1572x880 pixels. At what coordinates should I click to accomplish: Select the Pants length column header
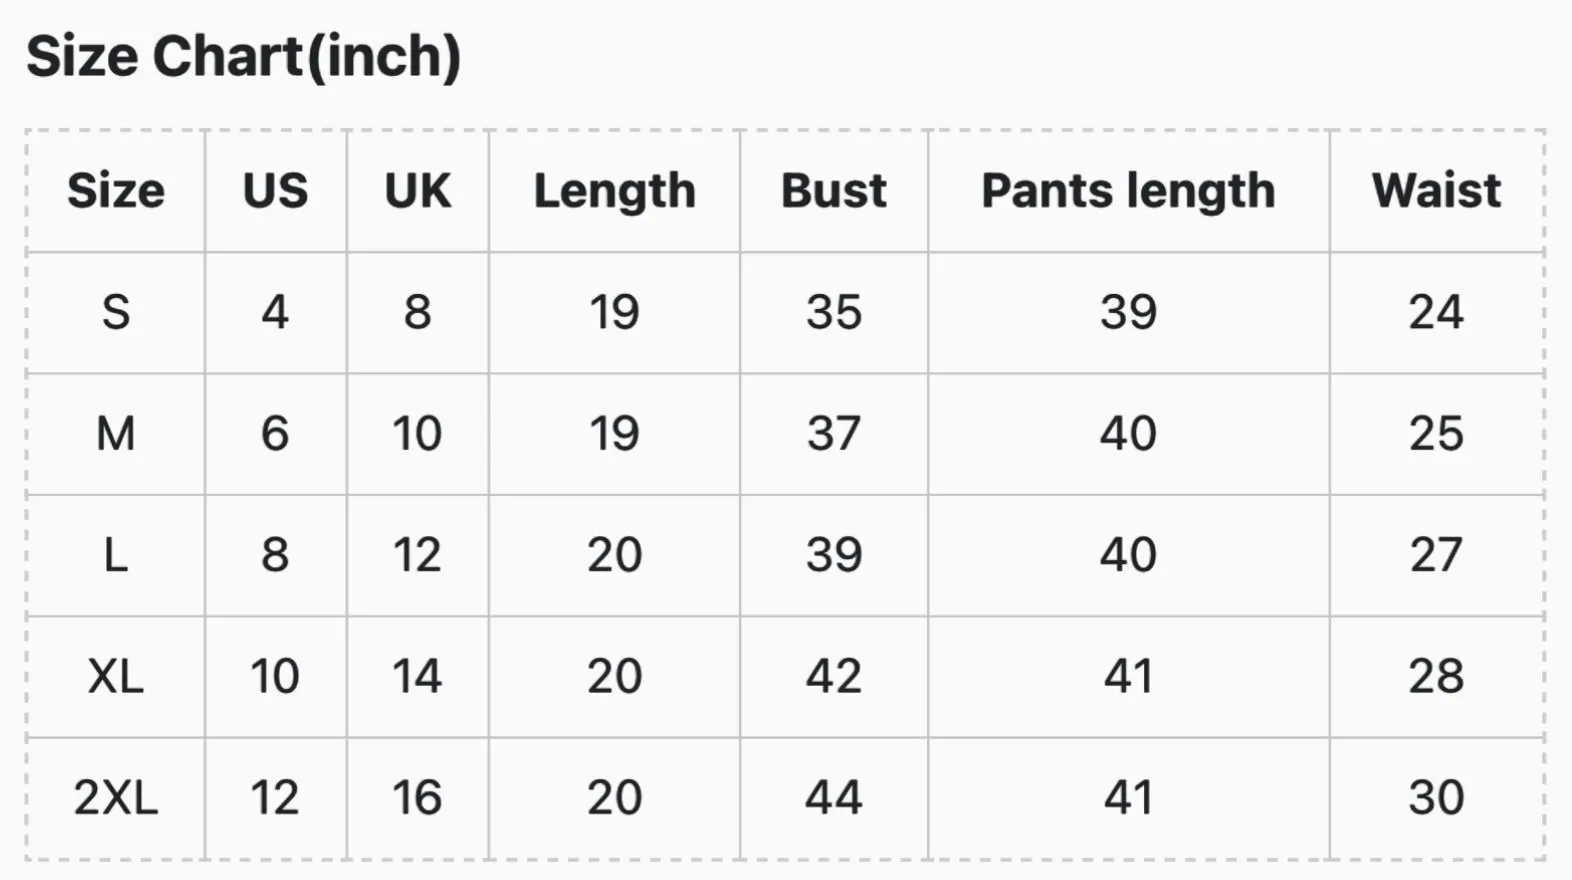[x=1128, y=191]
